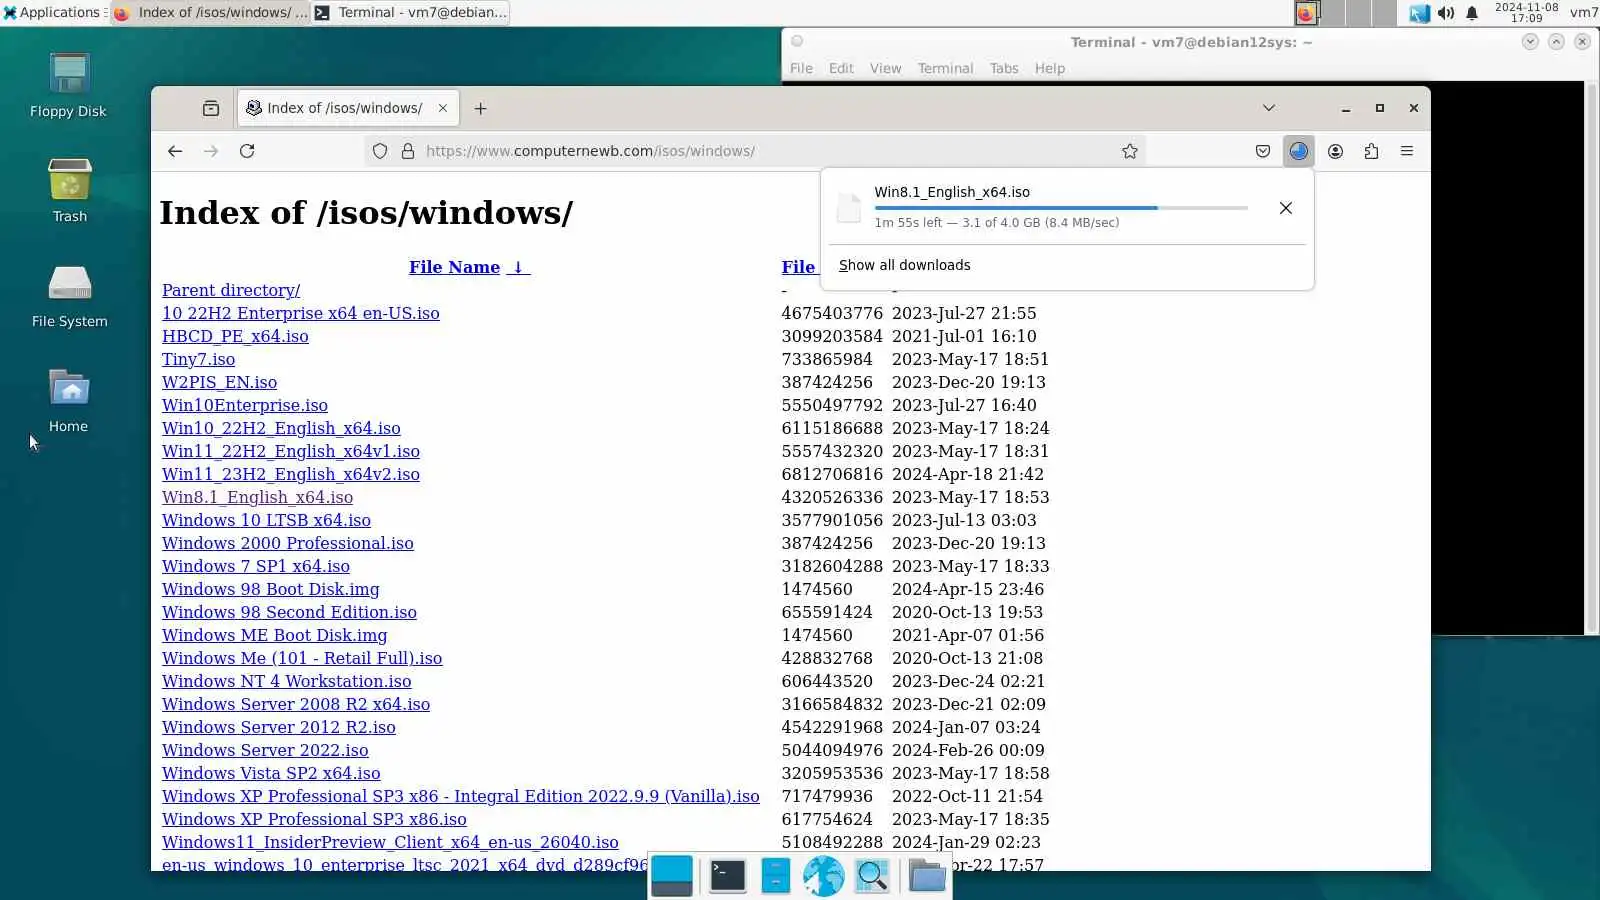The width and height of the screenshot is (1600, 900).
Task: Go back using Firefox back arrow
Action: point(175,151)
